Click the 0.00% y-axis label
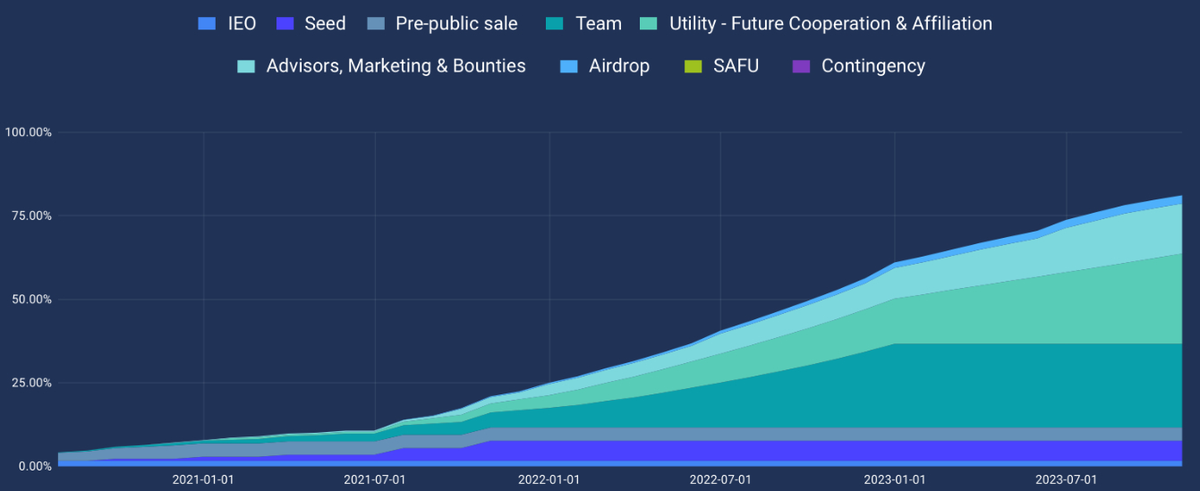1200x491 pixels. tap(34, 466)
